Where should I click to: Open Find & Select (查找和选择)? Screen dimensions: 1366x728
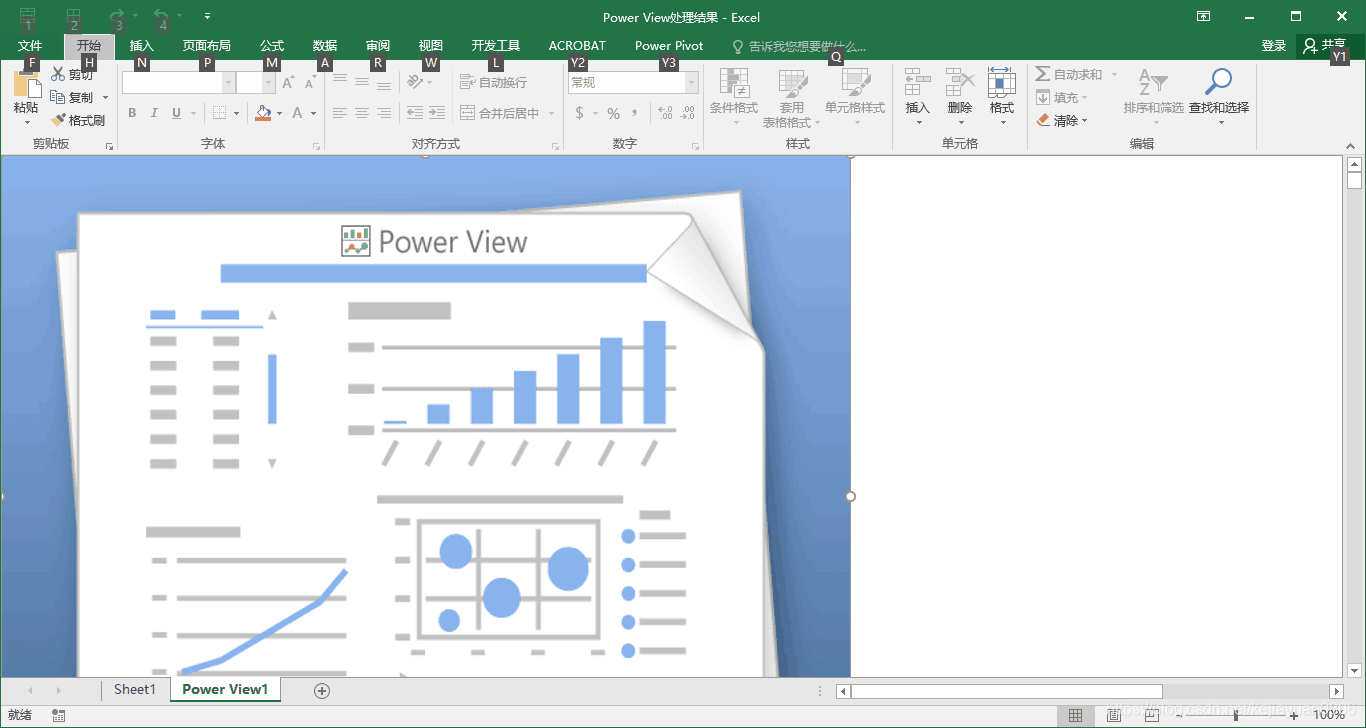[1219, 97]
